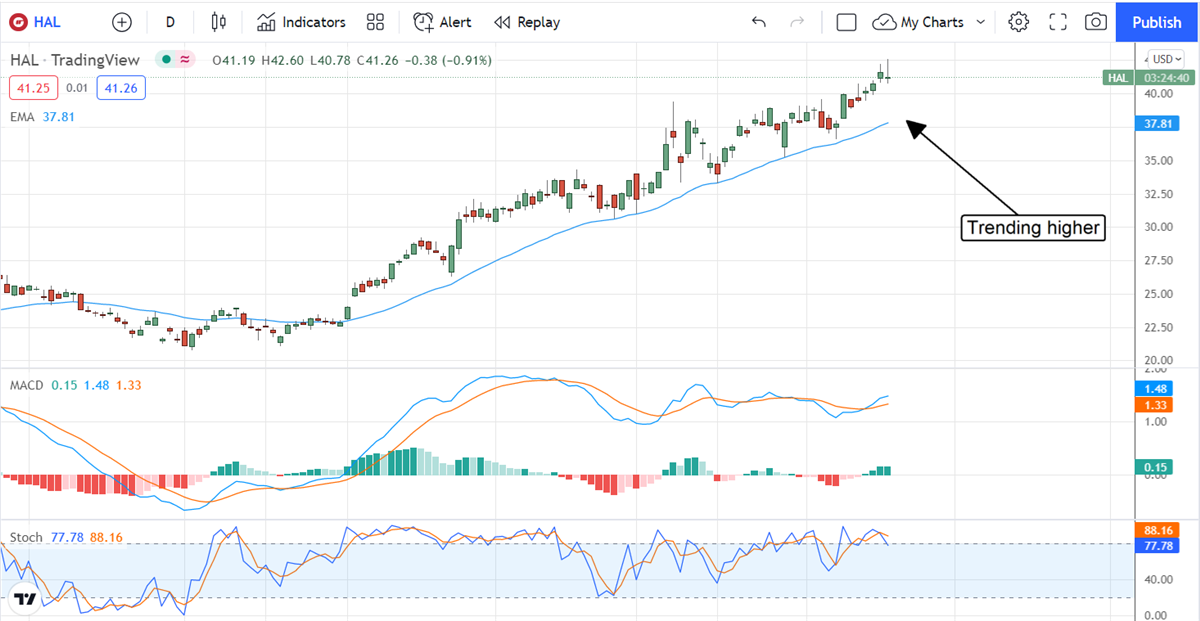Click the Trending higher annotation label
Image resolution: width=1200 pixels, height=621 pixels.
(1034, 228)
